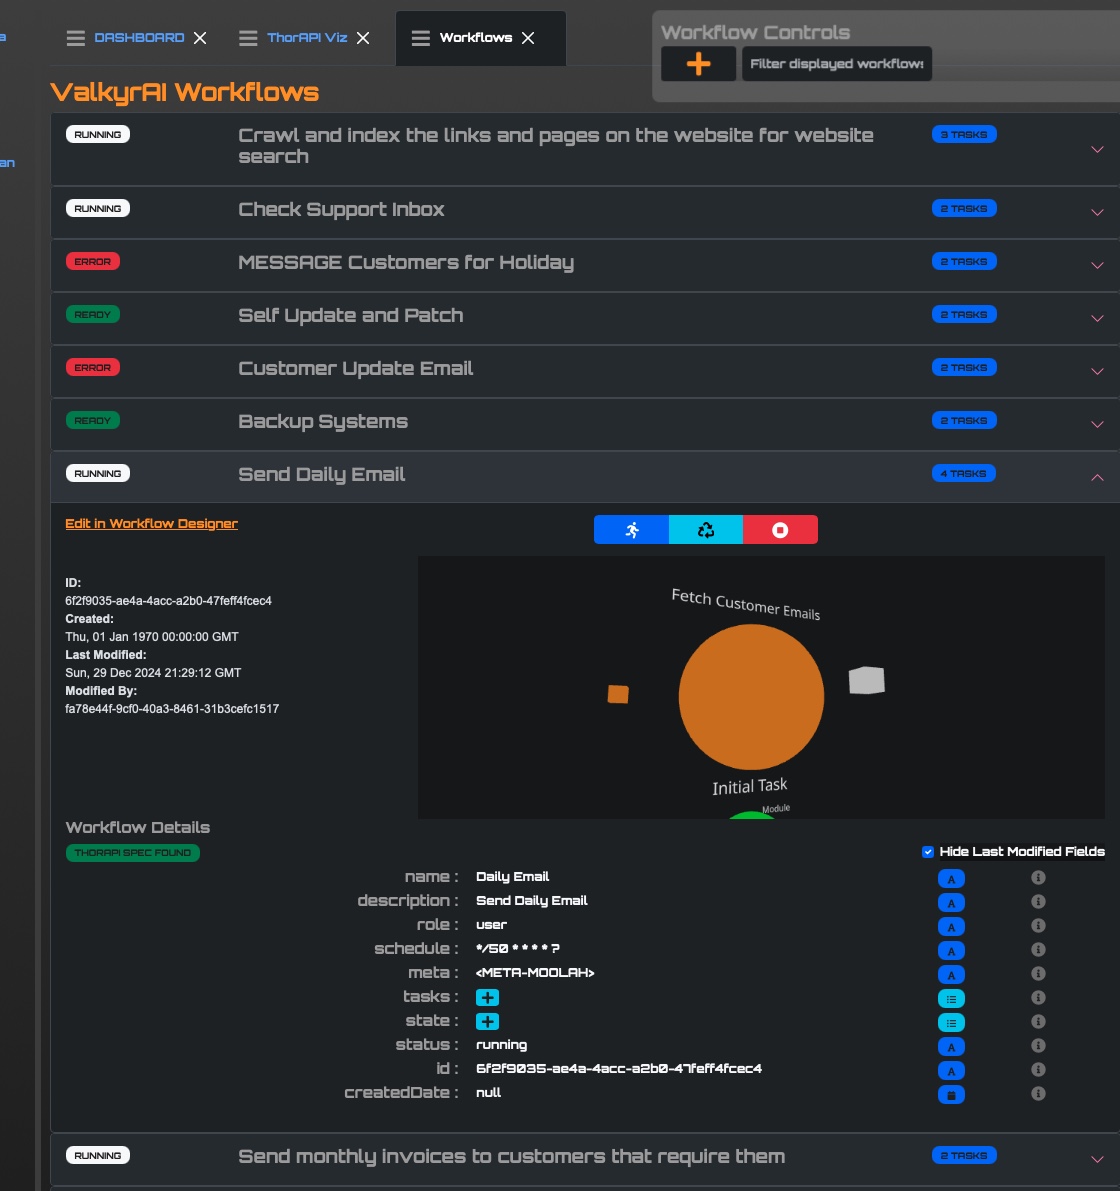
Task: Click the type icon for status field
Action: pos(951,1047)
